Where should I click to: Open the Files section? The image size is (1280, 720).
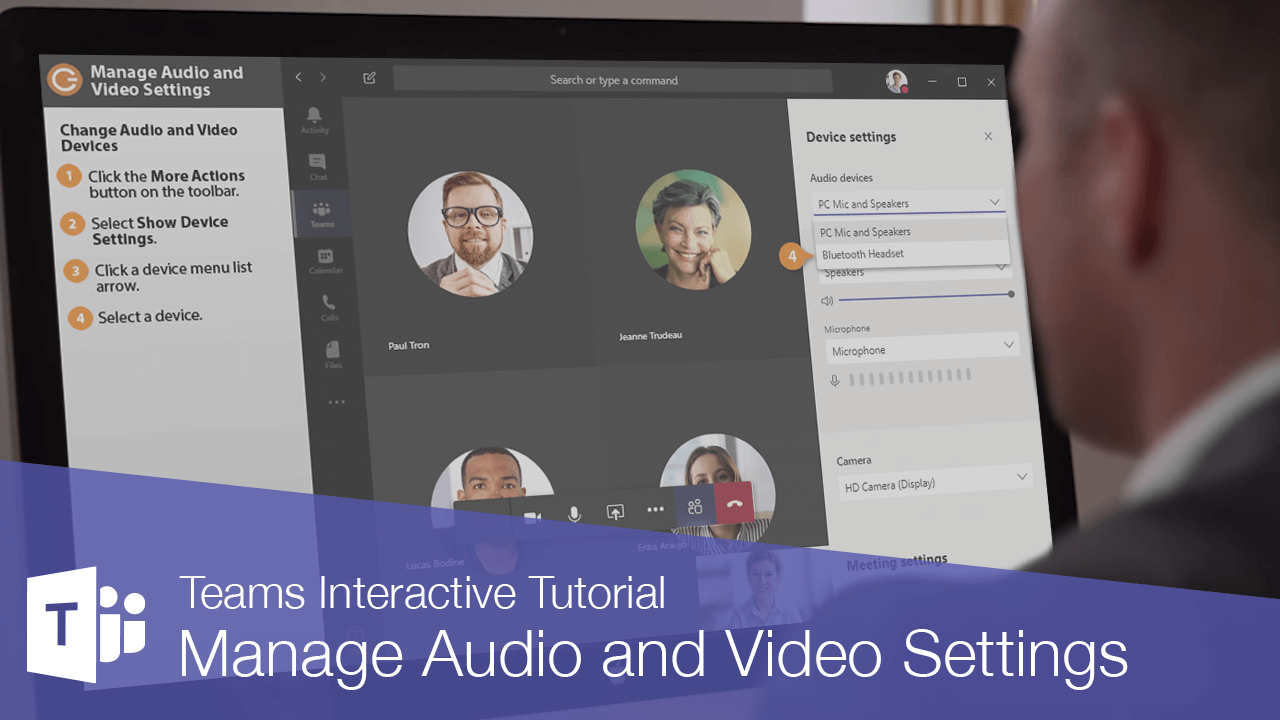click(333, 350)
